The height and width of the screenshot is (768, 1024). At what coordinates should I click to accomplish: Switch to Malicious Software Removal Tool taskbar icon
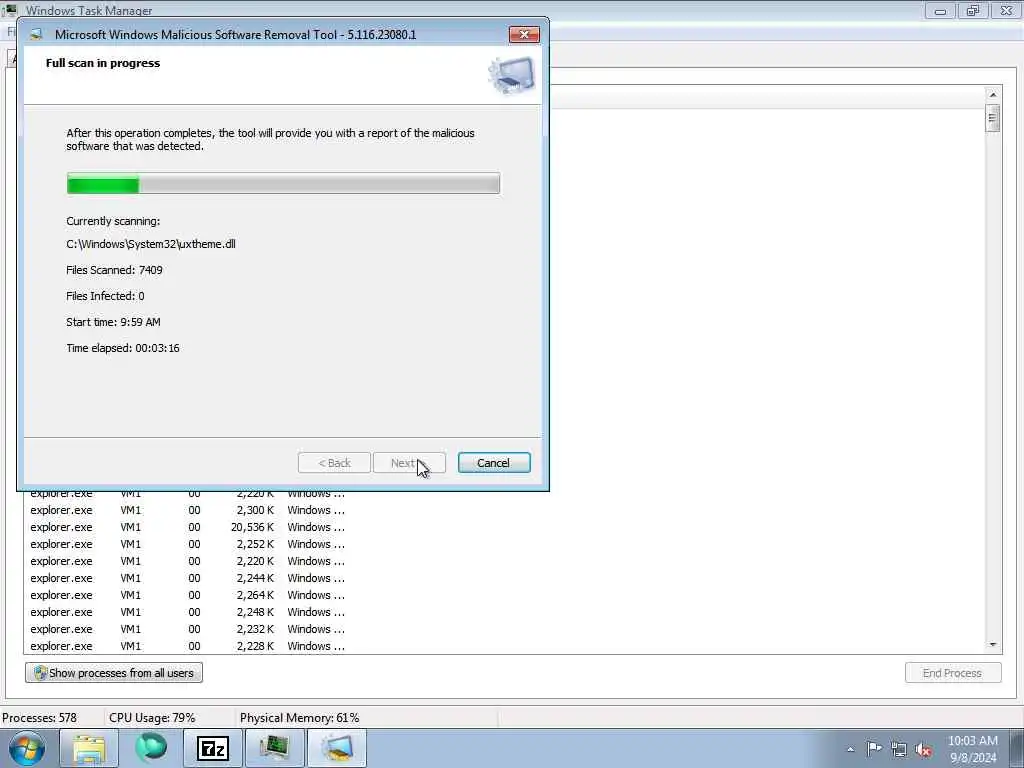336,748
